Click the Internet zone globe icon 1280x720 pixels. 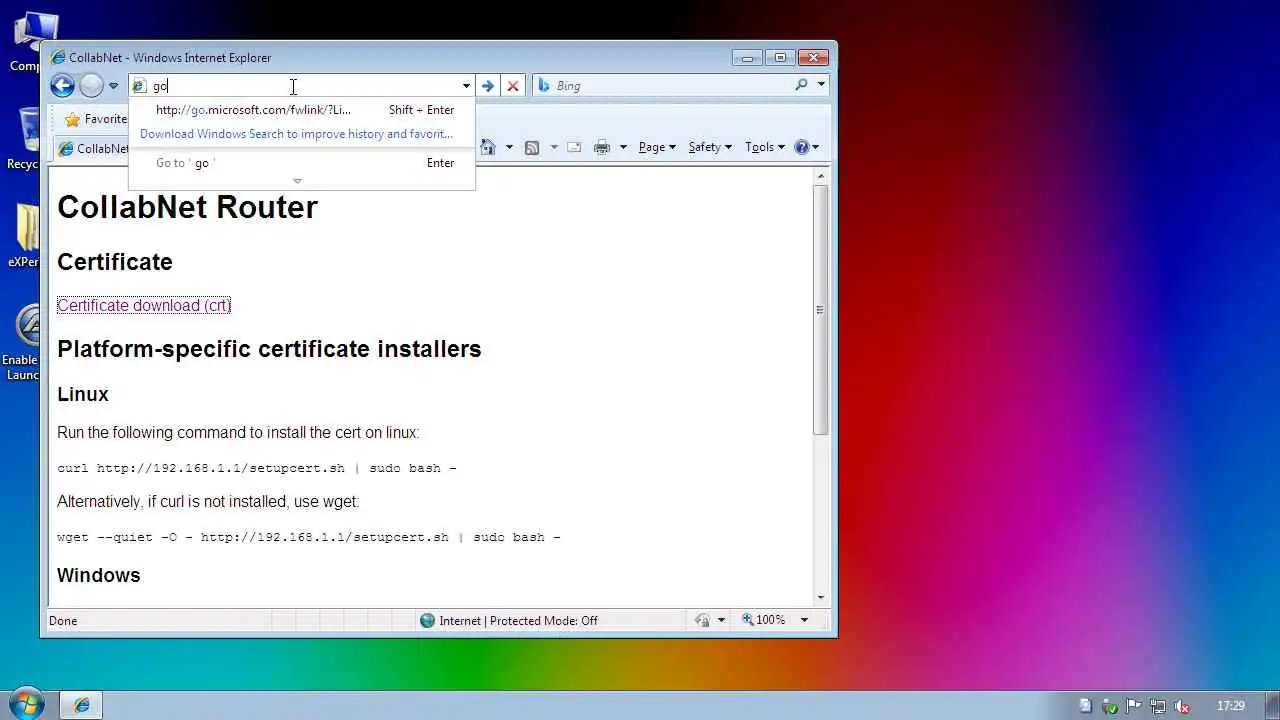click(428, 620)
